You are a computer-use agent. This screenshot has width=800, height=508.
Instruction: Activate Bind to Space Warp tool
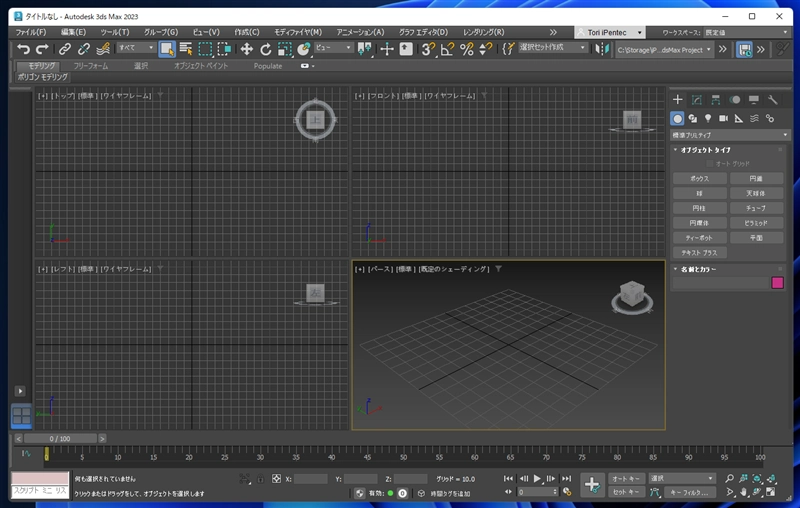(x=103, y=49)
